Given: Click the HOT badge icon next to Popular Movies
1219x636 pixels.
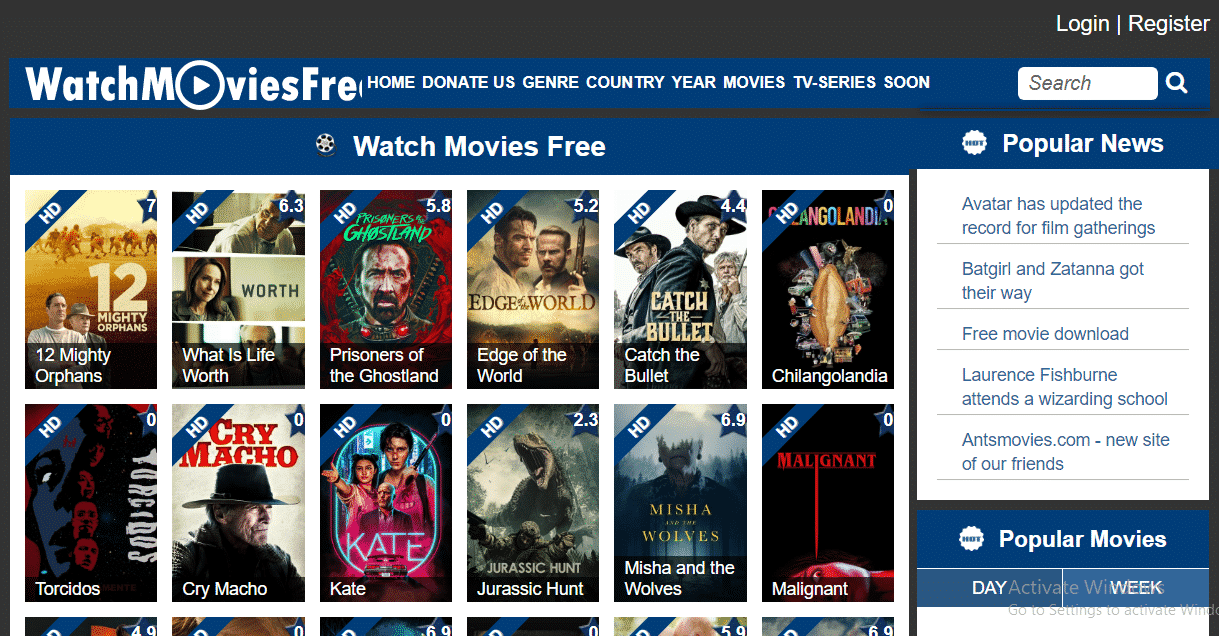Looking at the screenshot, I should [x=971, y=539].
